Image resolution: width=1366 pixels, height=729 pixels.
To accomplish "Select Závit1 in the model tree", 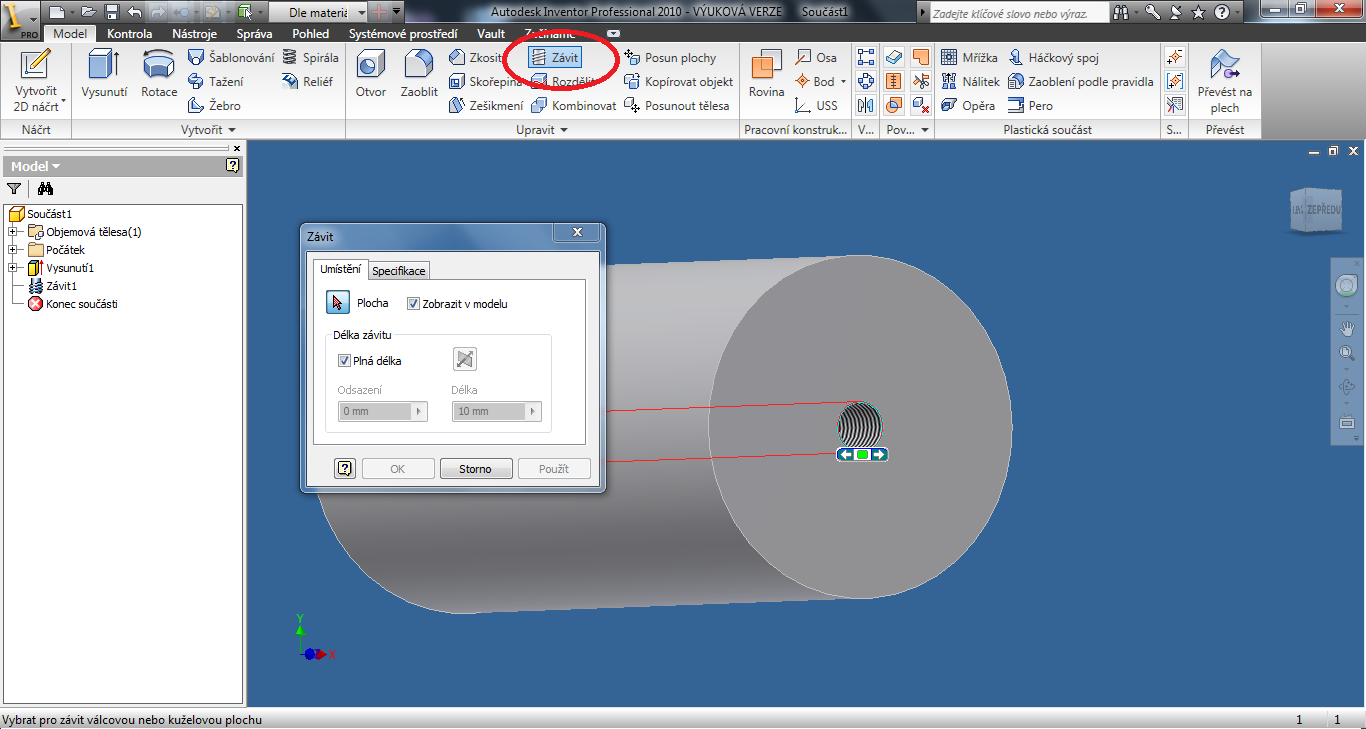I will 61,286.
